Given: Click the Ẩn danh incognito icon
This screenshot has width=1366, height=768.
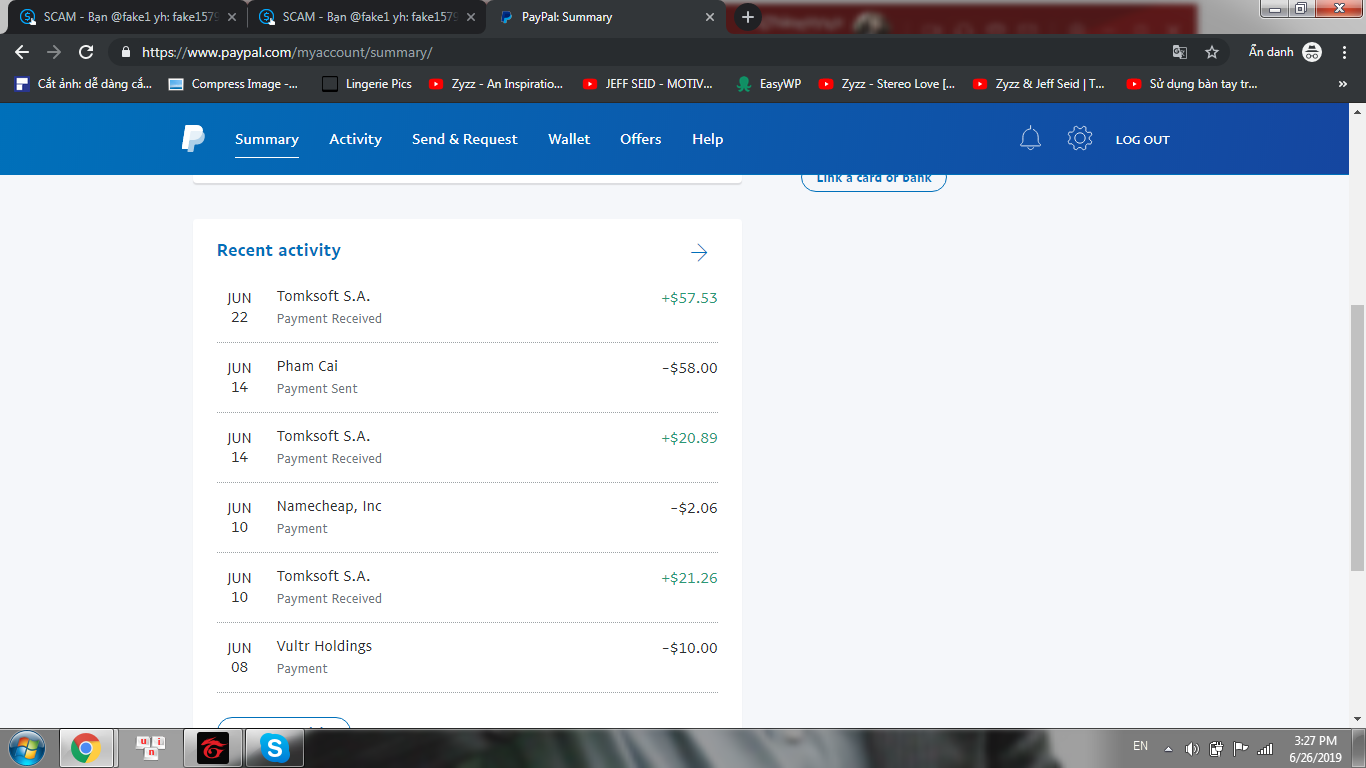Looking at the screenshot, I should [x=1312, y=52].
